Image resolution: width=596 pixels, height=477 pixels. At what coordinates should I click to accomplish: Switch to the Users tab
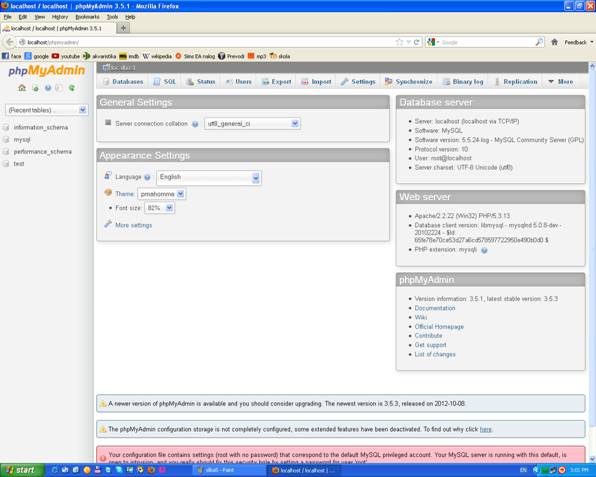click(238, 82)
